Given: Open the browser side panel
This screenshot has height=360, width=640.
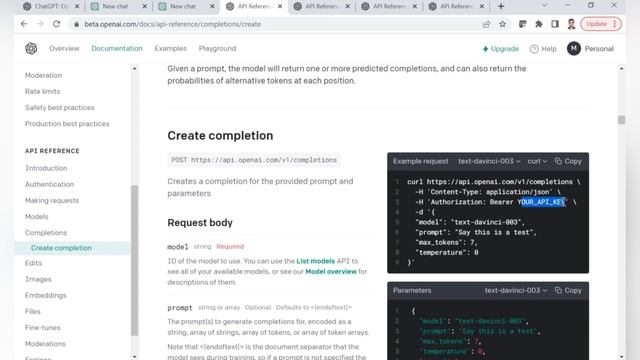Looking at the screenshot, I should click(555, 24).
